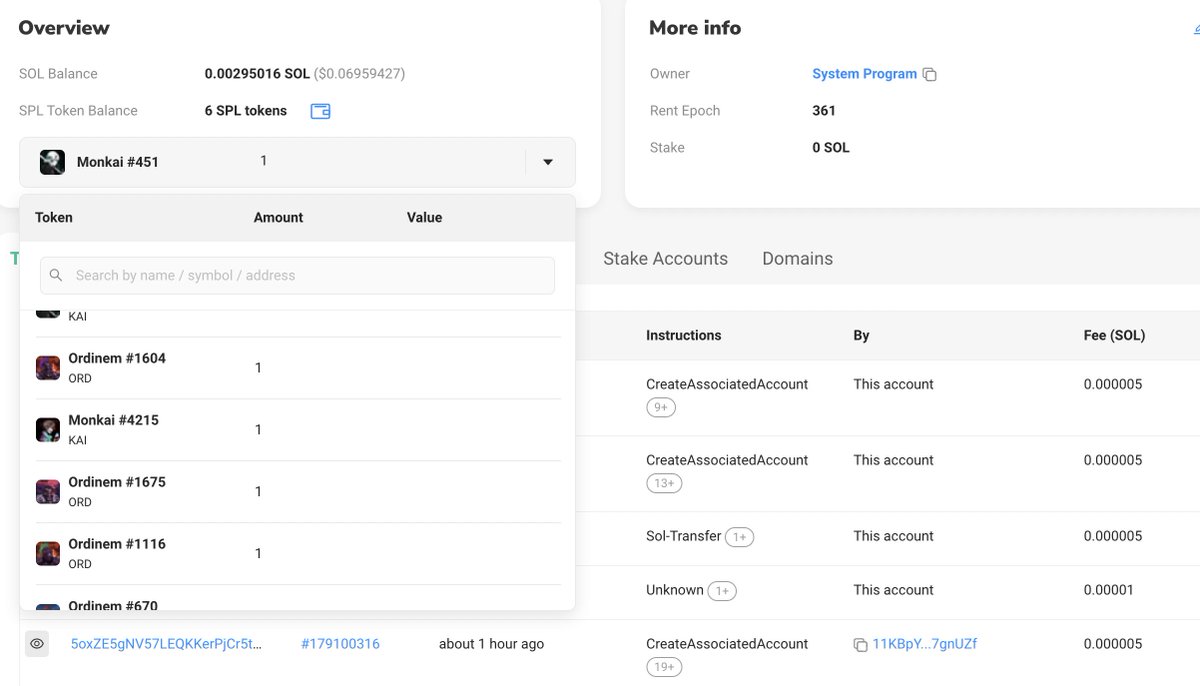Open the Monkai #4215 token thumbnail

tap(48, 430)
